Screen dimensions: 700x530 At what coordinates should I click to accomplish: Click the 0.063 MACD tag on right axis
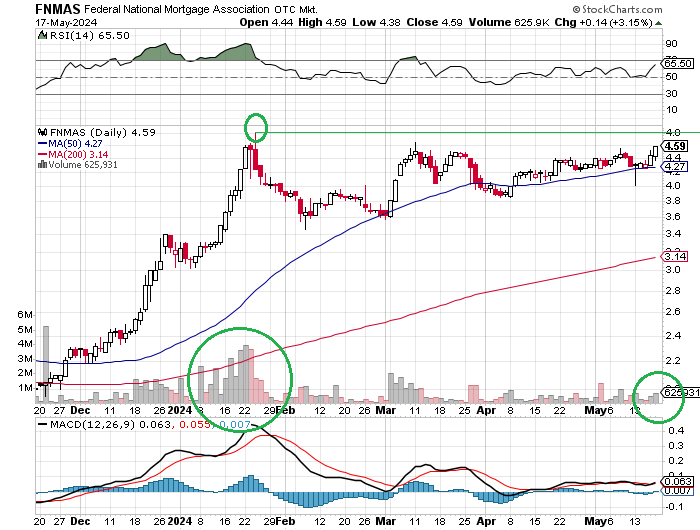[x=678, y=481]
